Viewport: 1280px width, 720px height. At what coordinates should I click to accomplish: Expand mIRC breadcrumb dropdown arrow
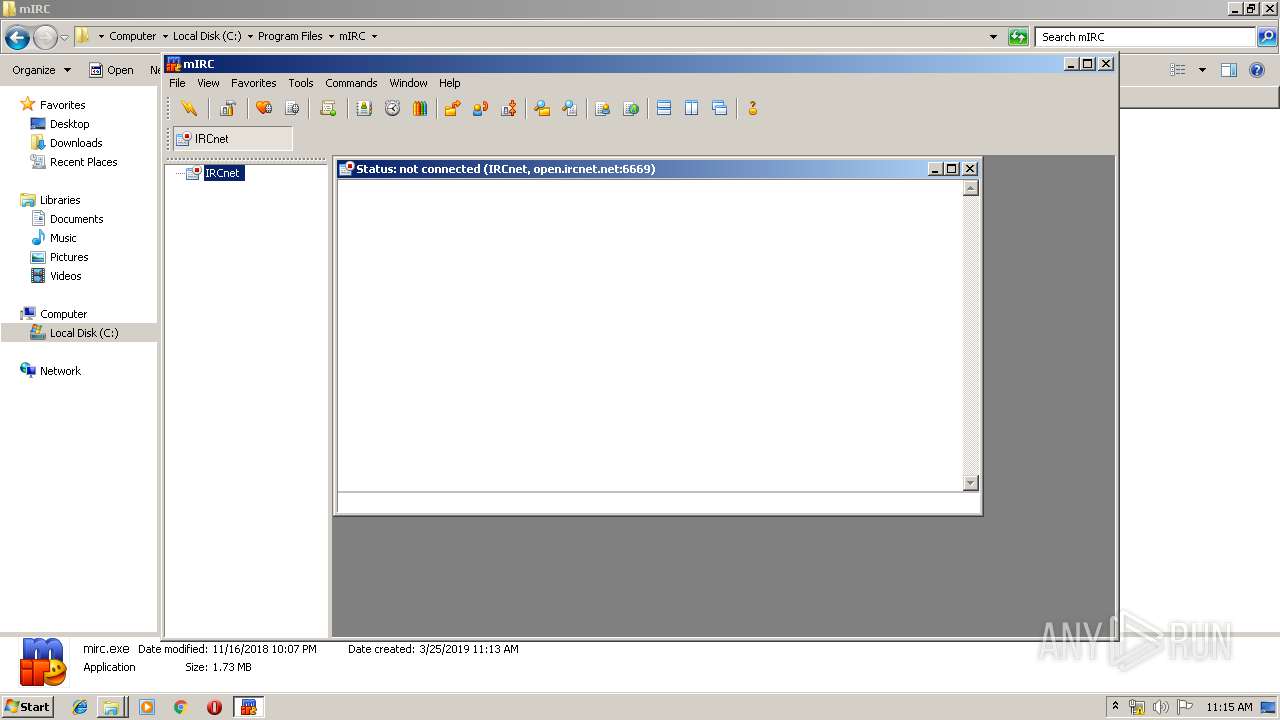point(374,36)
